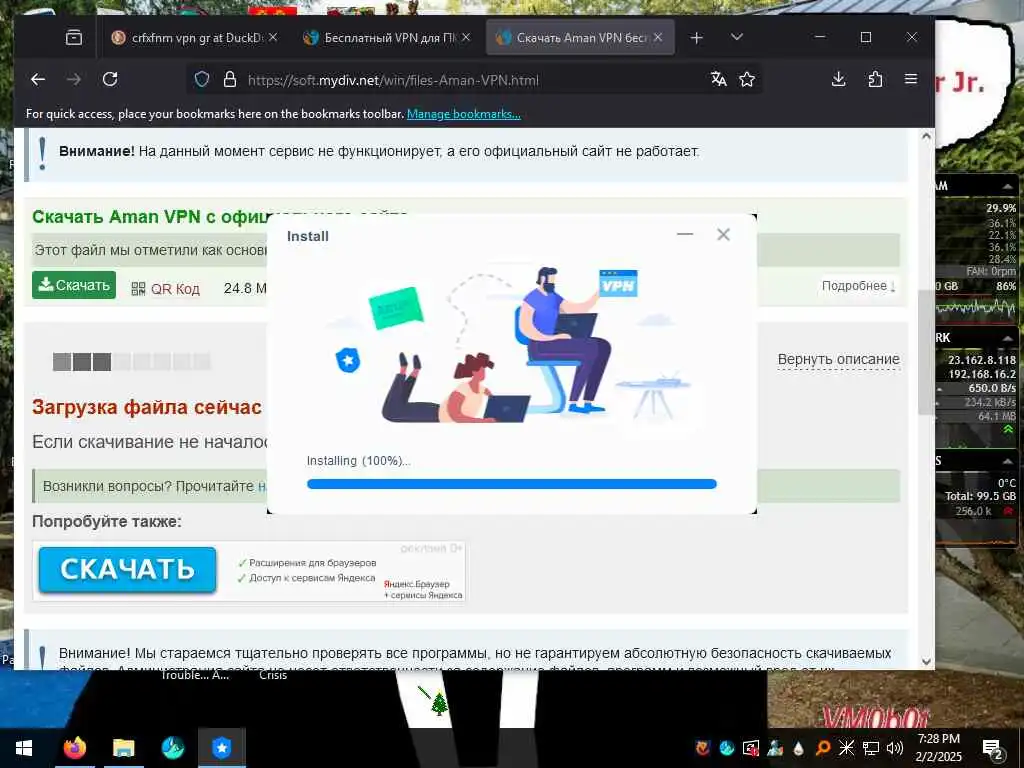Close the DuckDuckGo search tab

(x=273, y=37)
